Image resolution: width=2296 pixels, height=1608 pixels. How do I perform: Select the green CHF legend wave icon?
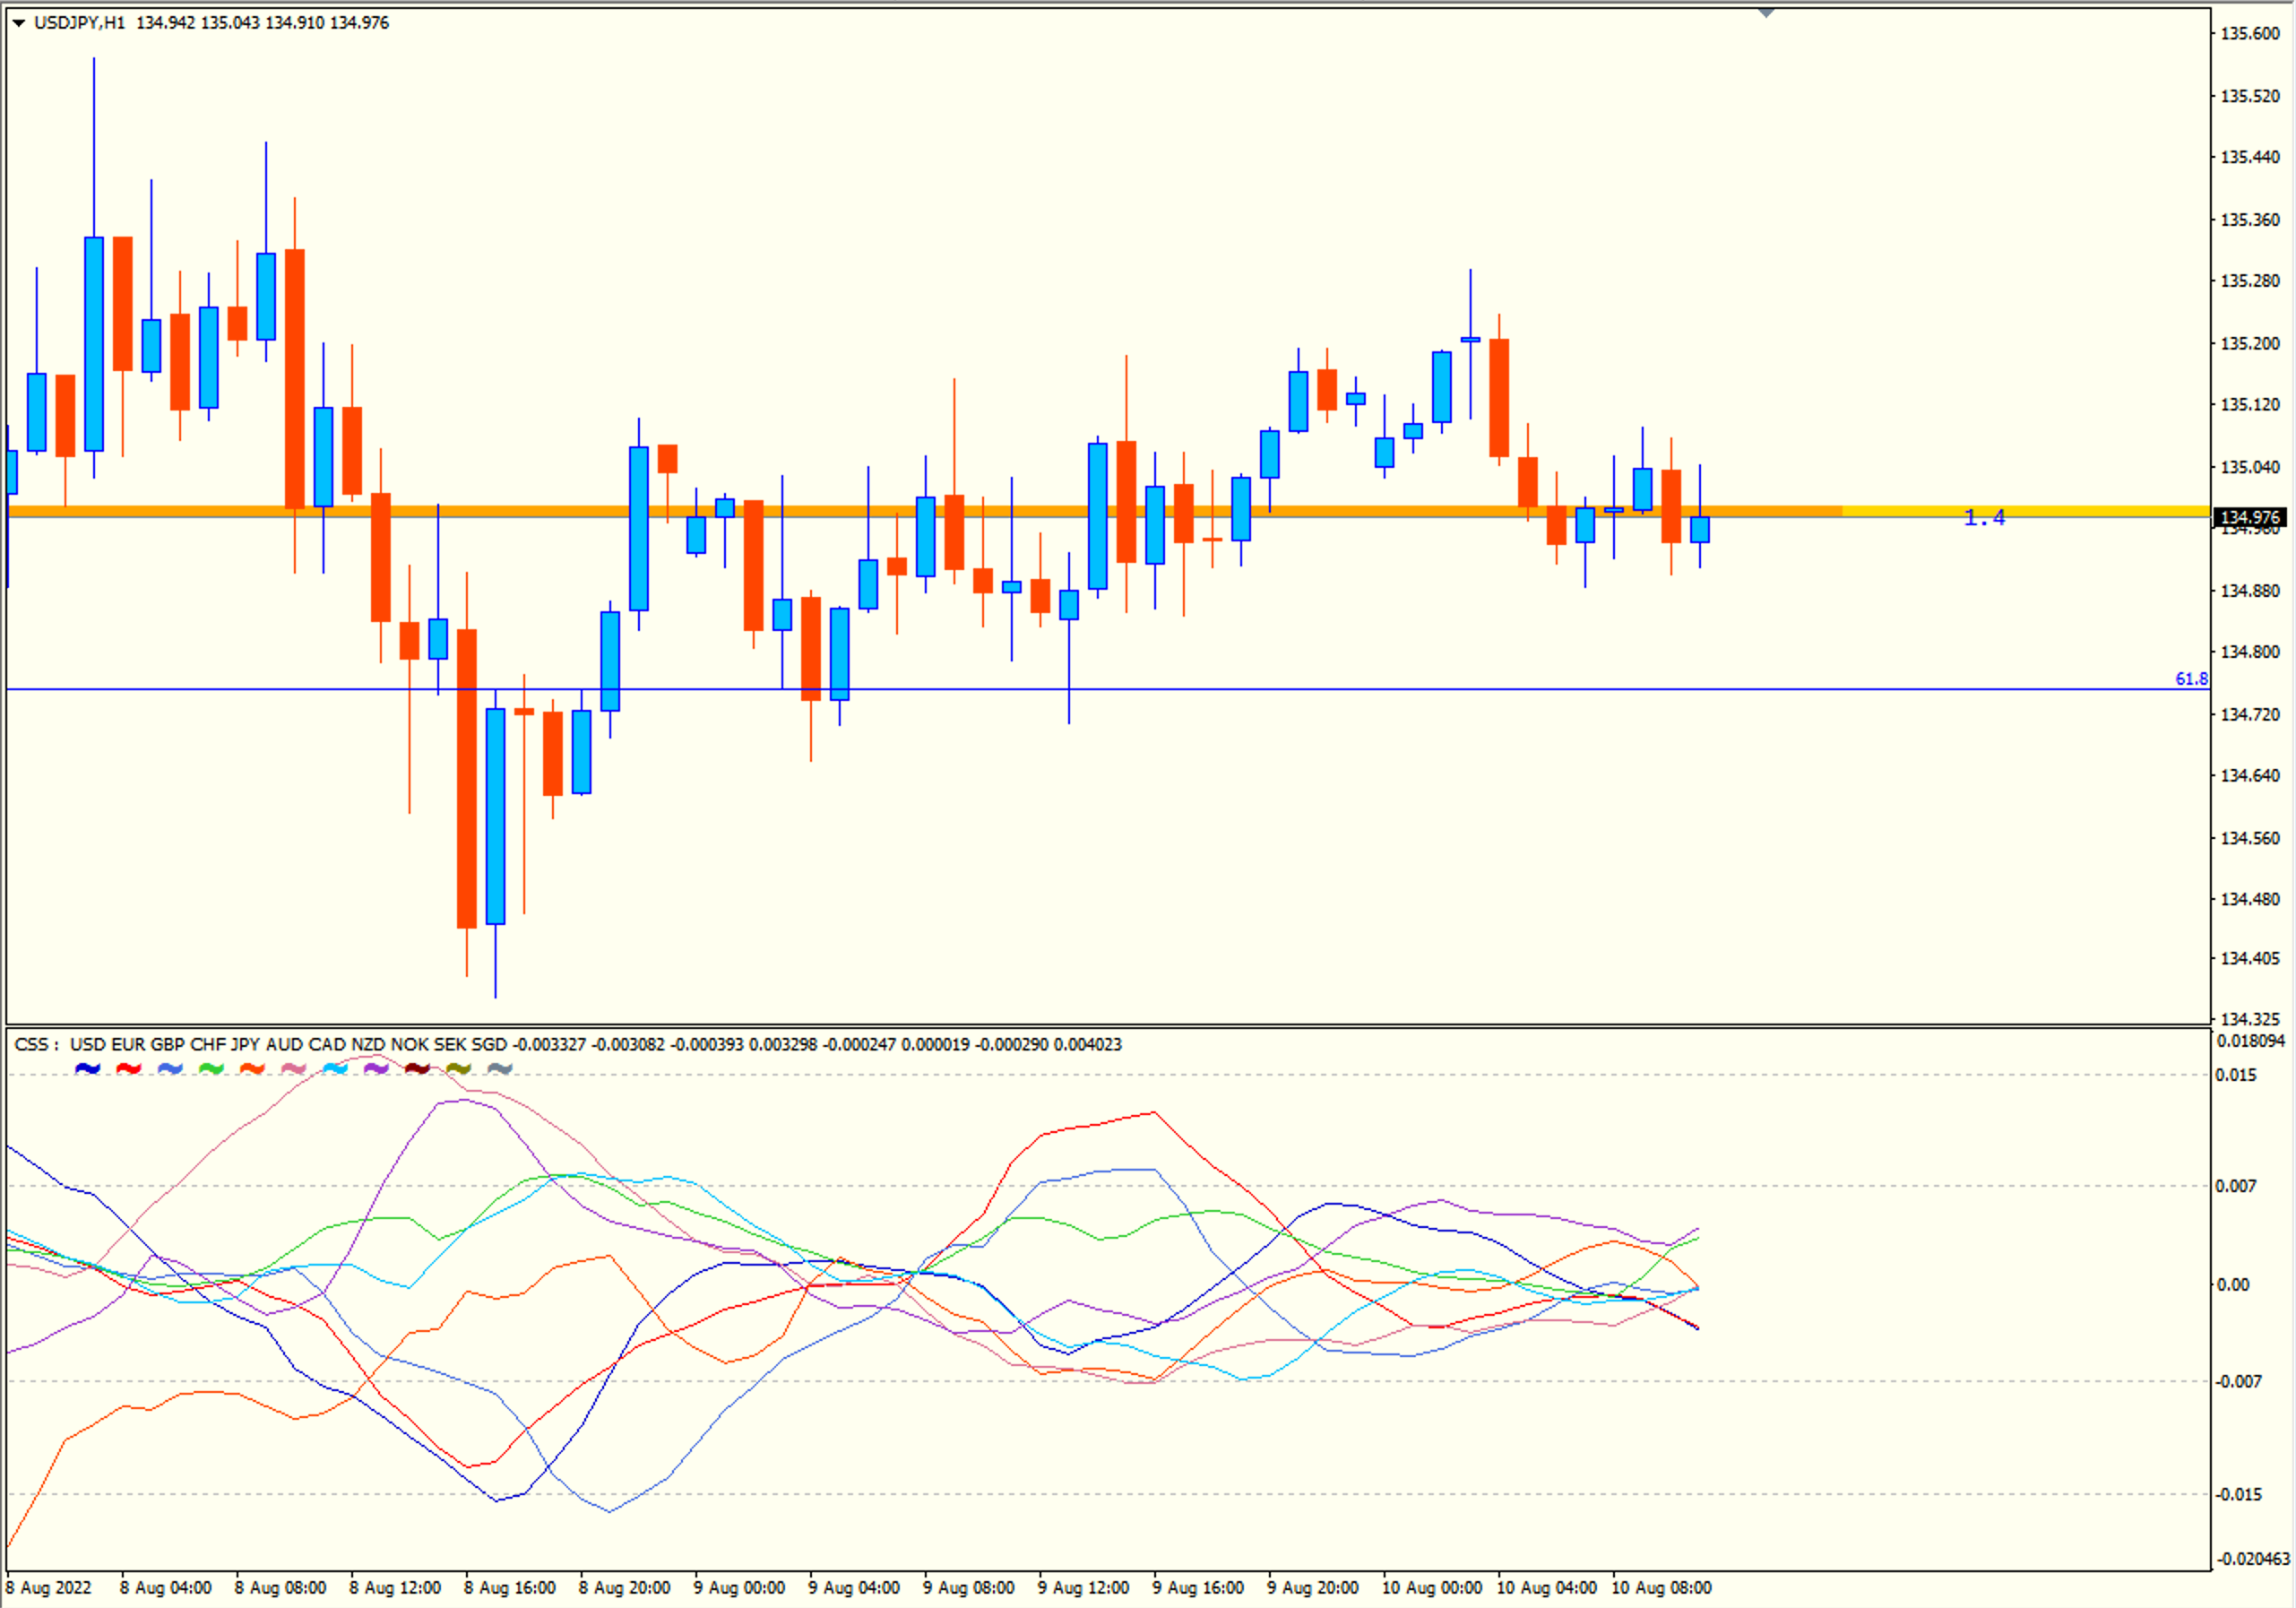point(211,1069)
